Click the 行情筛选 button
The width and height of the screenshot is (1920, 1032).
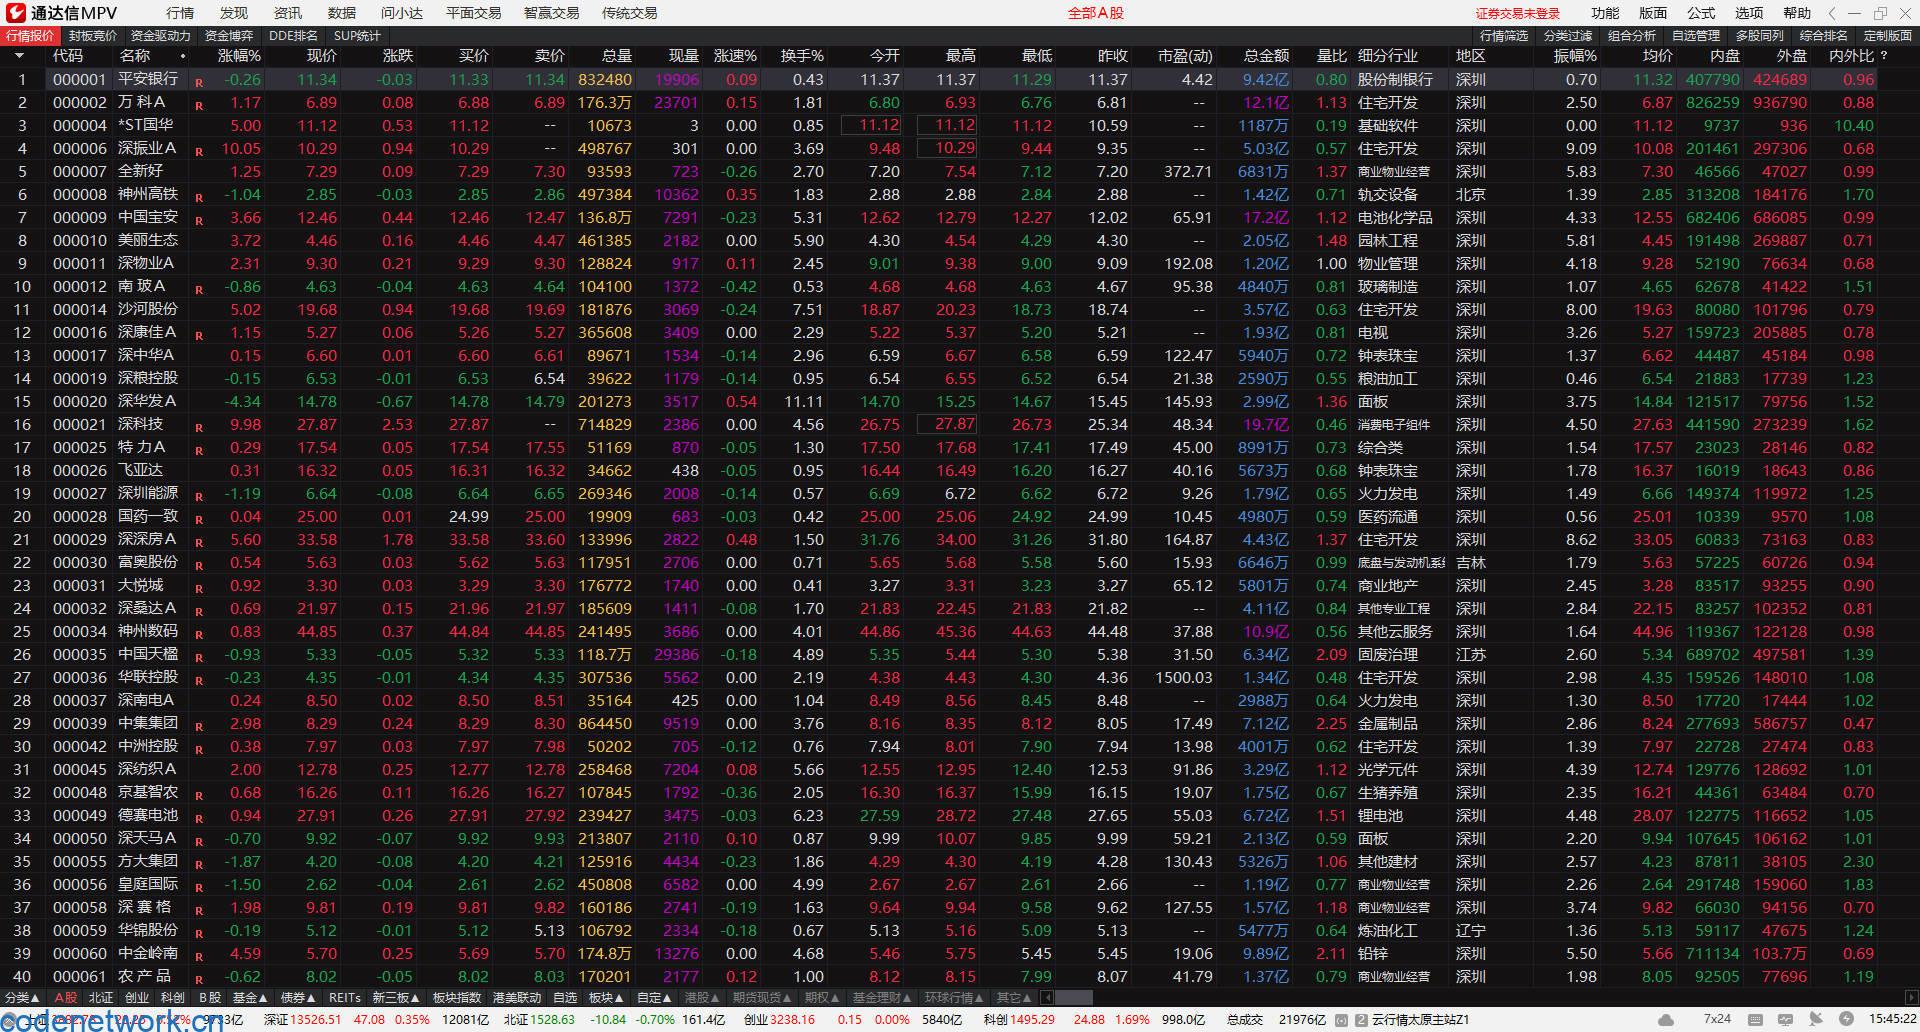[1504, 35]
